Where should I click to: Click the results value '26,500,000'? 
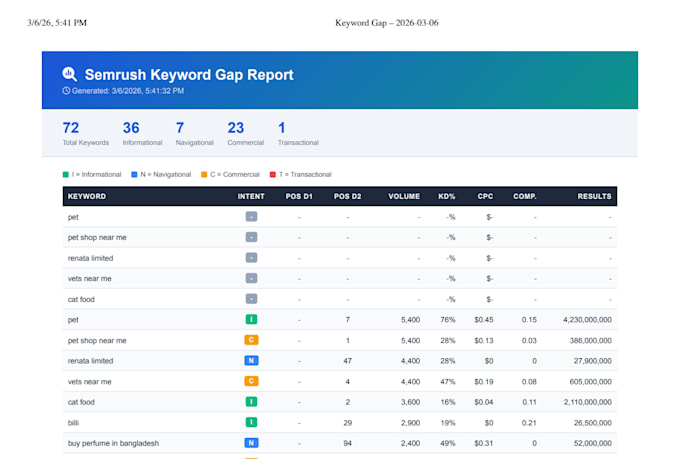593,423
